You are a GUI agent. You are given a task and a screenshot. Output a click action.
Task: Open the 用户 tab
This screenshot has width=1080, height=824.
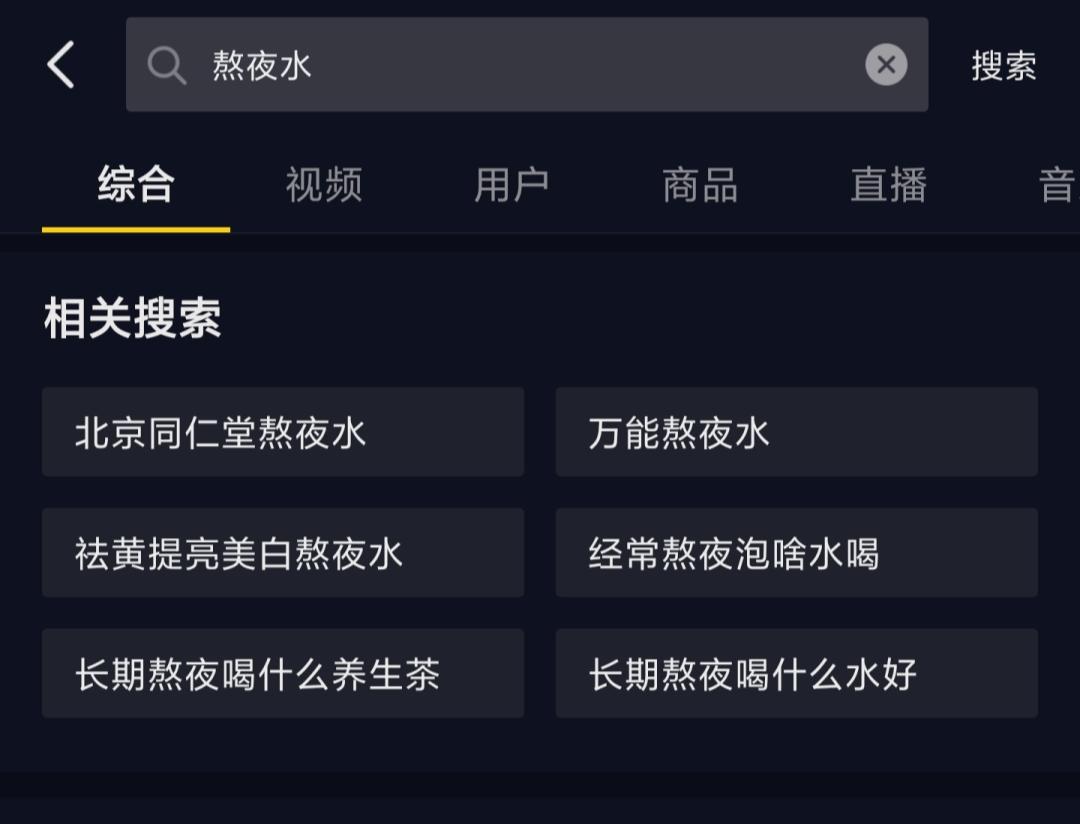tap(510, 186)
